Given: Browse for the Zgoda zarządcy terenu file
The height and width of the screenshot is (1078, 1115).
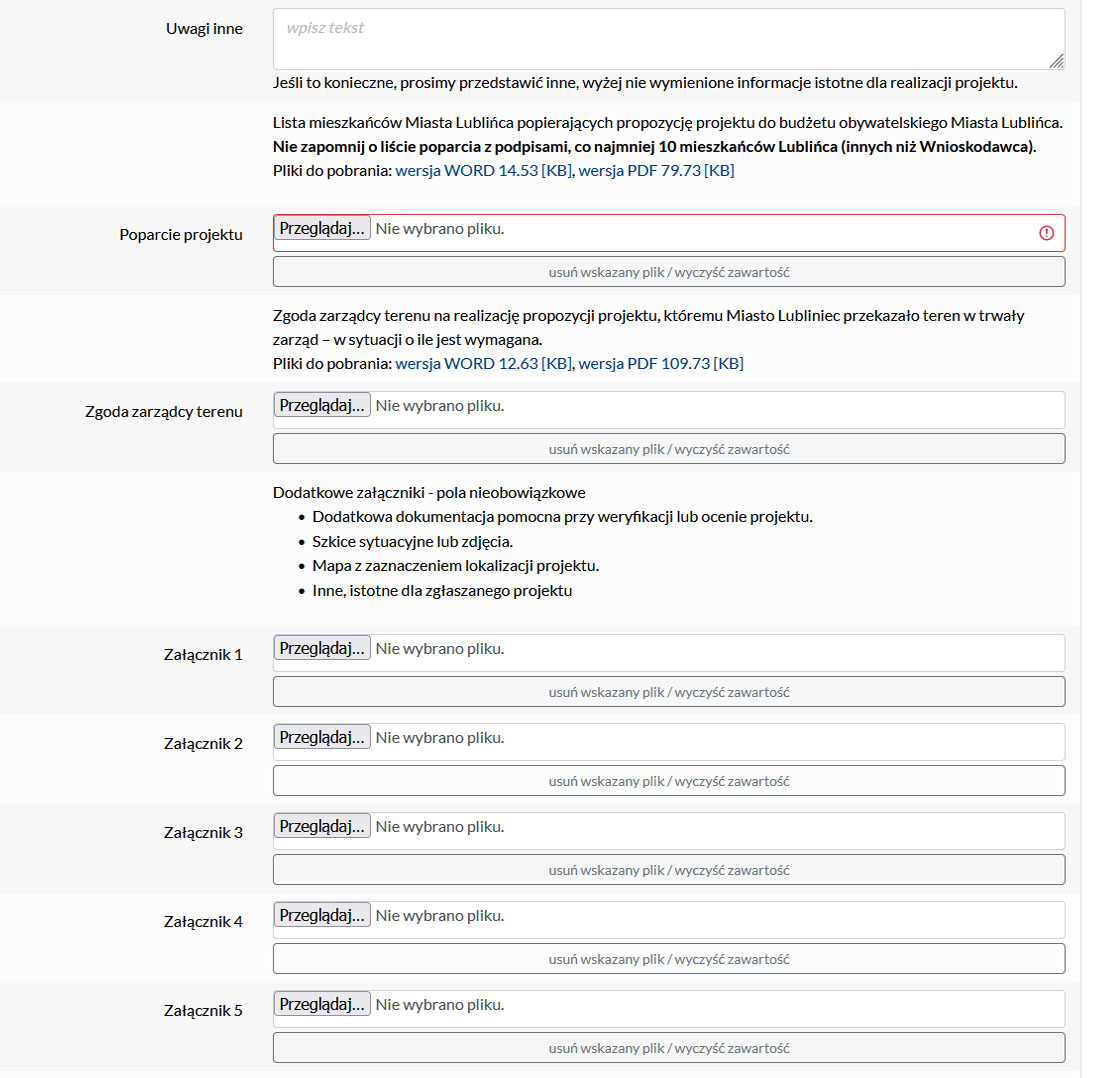Looking at the screenshot, I should [x=322, y=405].
